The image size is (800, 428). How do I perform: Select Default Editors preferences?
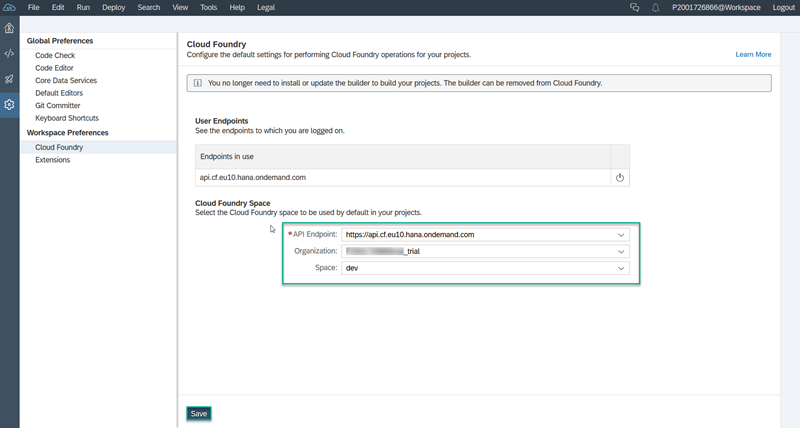pos(59,93)
